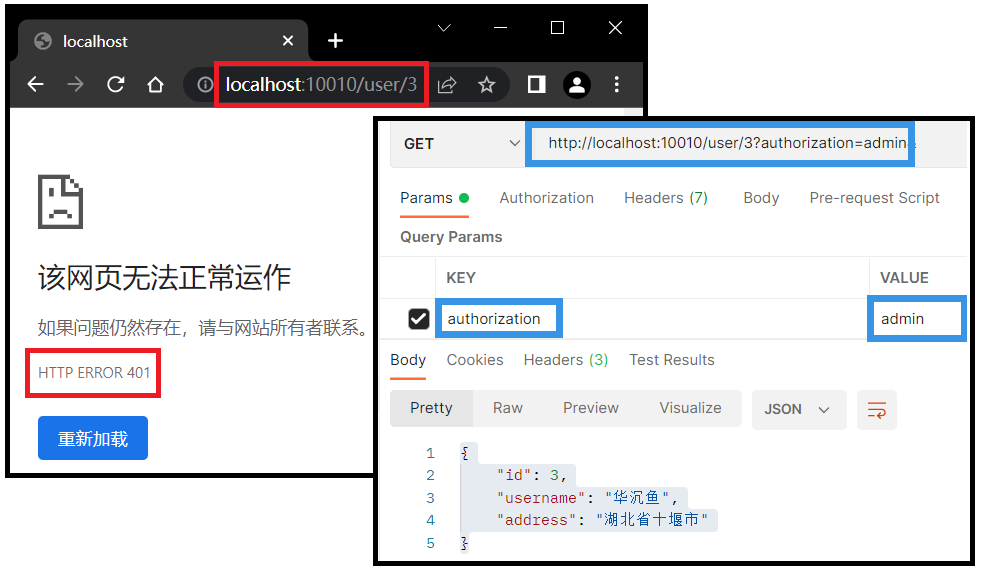Switch to the Authorization tab
Screen dimensions: 981x571
pos(546,198)
